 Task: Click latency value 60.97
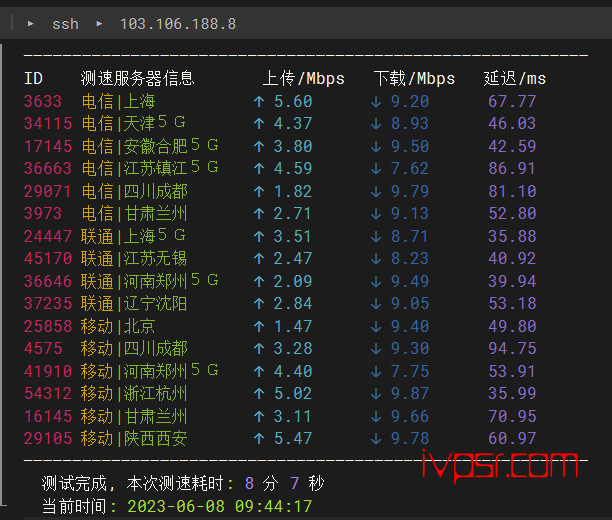pyautogui.click(x=512, y=438)
